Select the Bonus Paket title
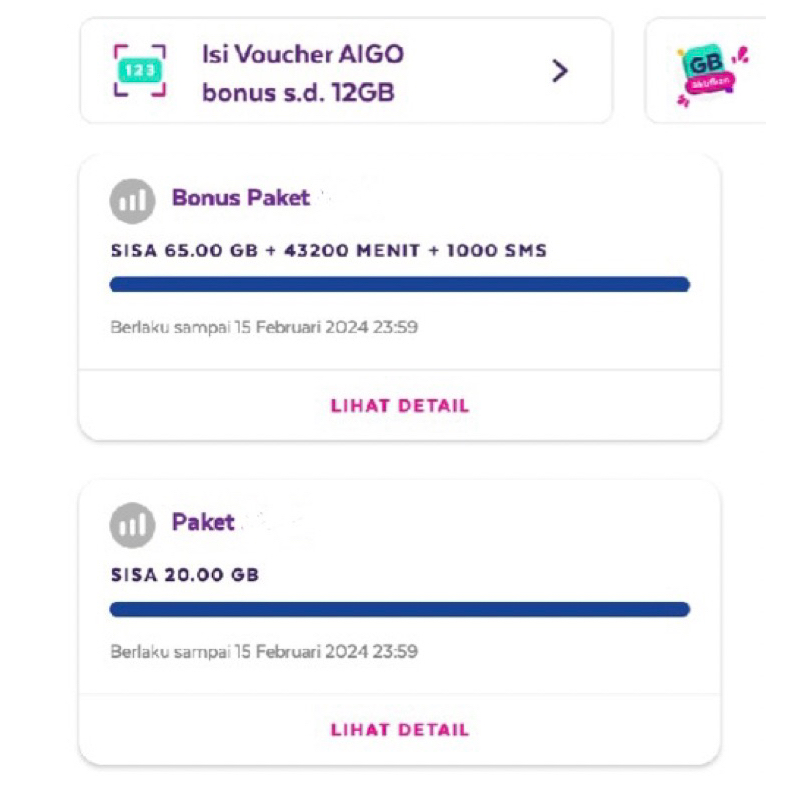 tap(241, 197)
